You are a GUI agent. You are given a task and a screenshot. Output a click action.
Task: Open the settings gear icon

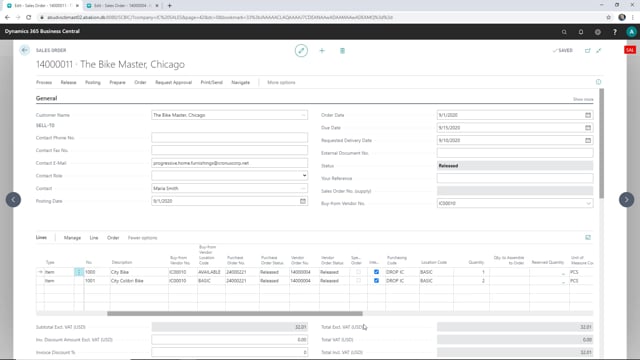pyautogui.click(x=598, y=32)
